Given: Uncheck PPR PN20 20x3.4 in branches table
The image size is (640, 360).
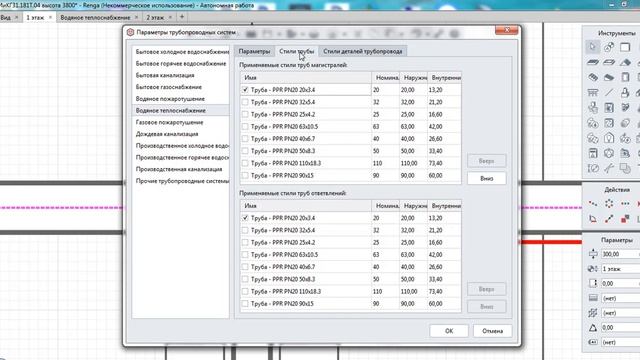Looking at the screenshot, I should [245, 218].
